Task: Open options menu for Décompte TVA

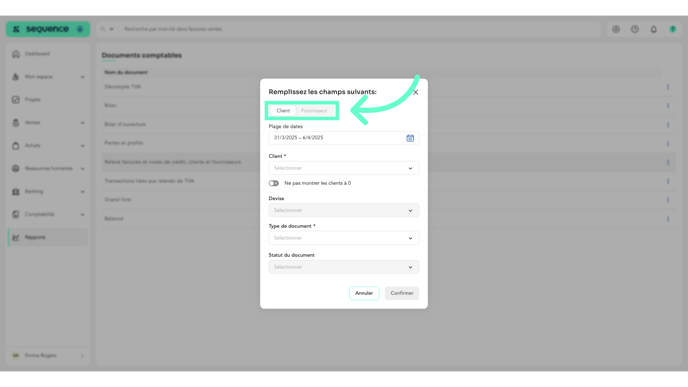Action: click(x=668, y=87)
